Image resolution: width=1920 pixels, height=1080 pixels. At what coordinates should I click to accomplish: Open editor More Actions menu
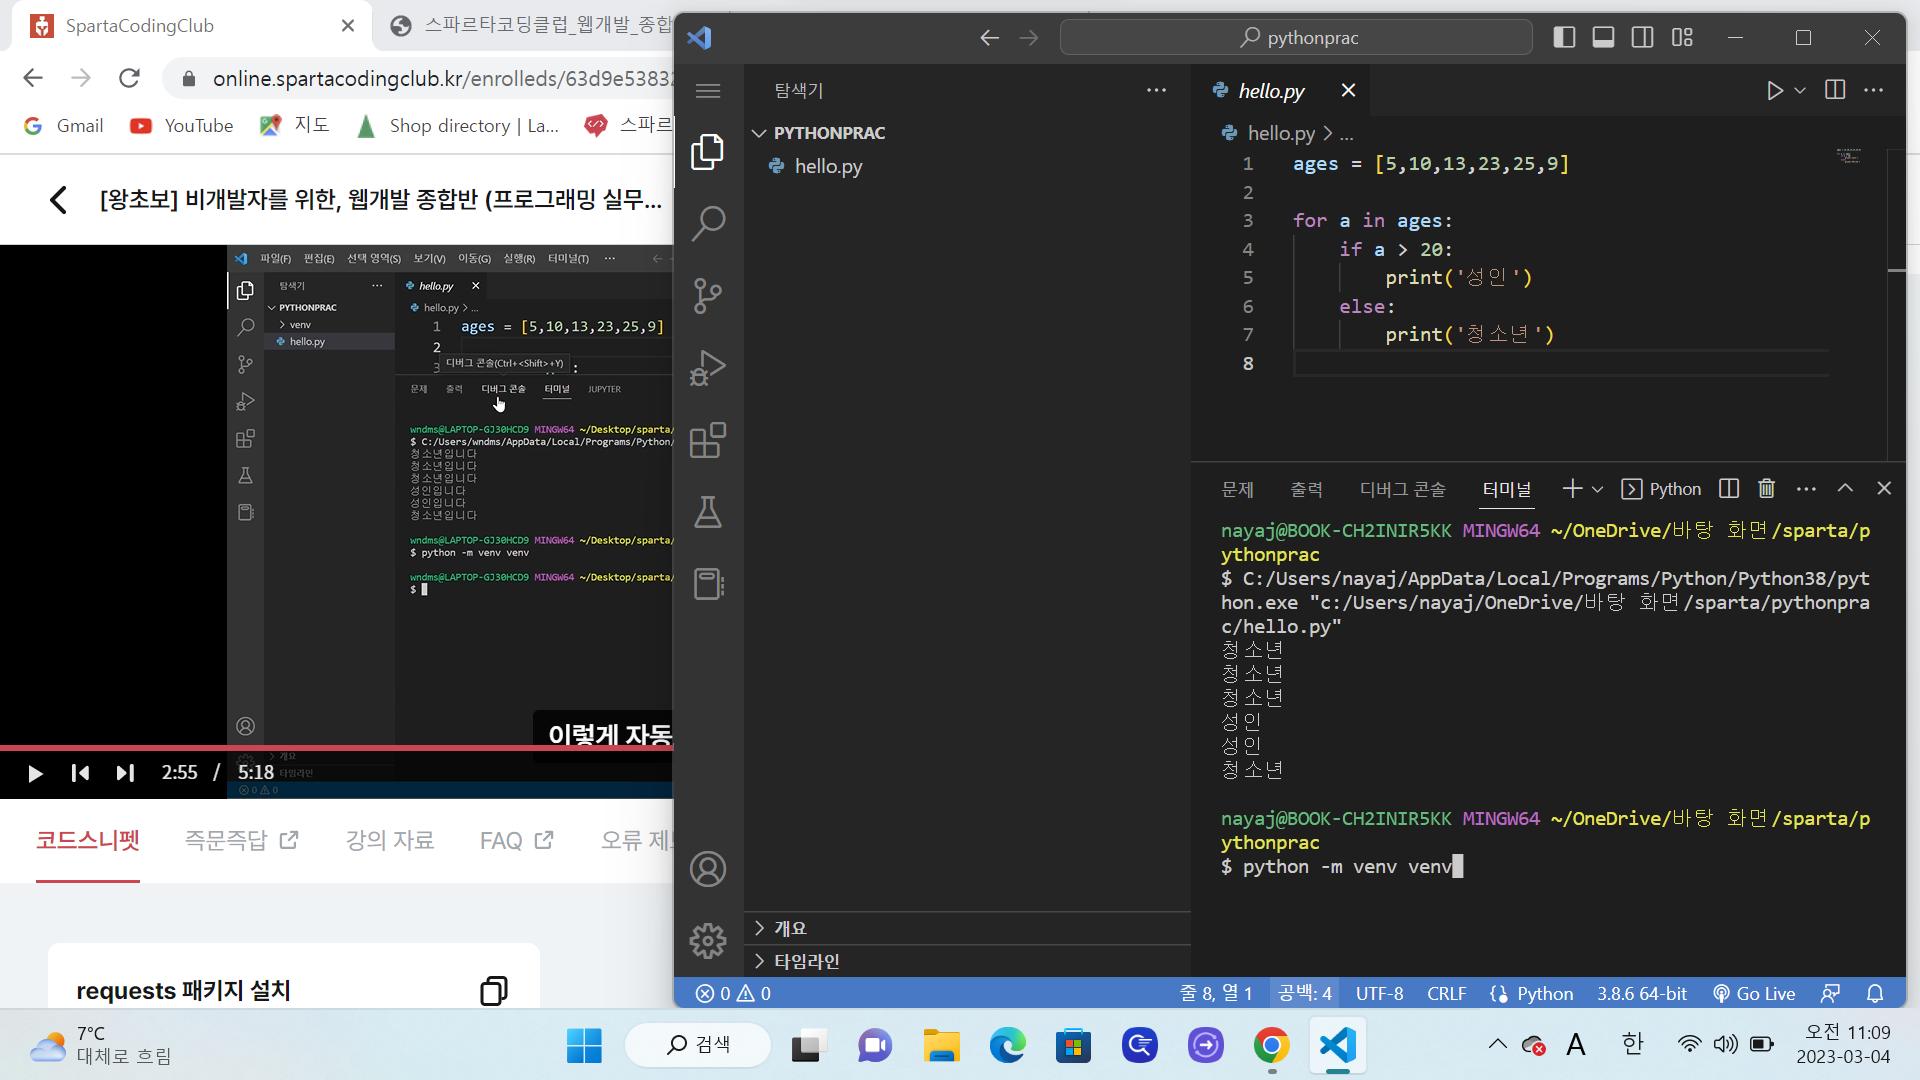[1874, 90]
